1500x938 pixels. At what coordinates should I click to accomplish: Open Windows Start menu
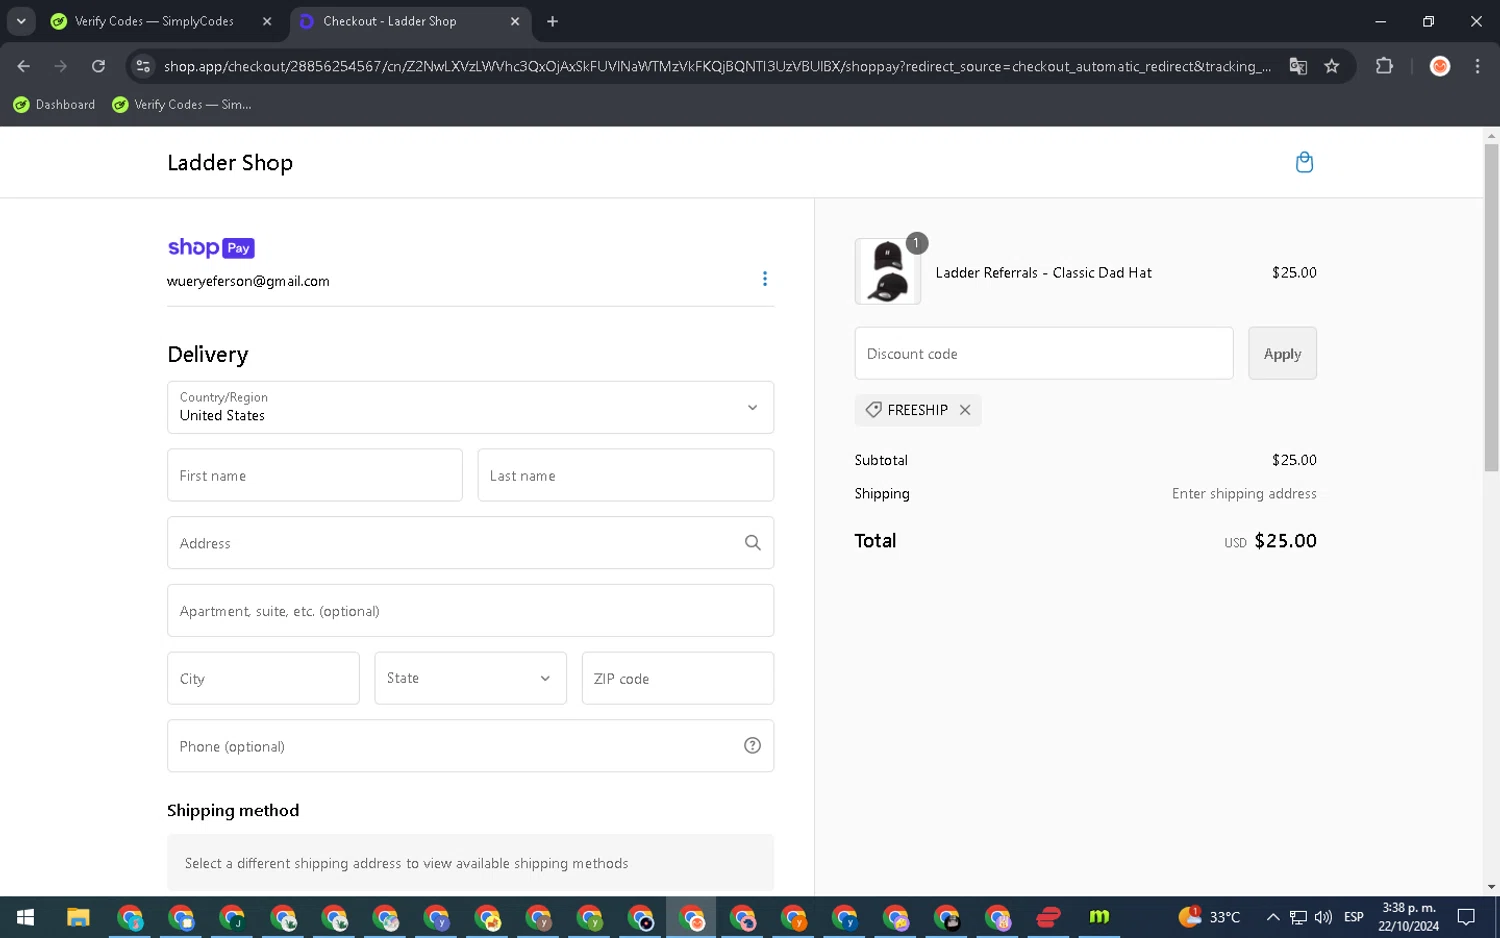(25, 917)
